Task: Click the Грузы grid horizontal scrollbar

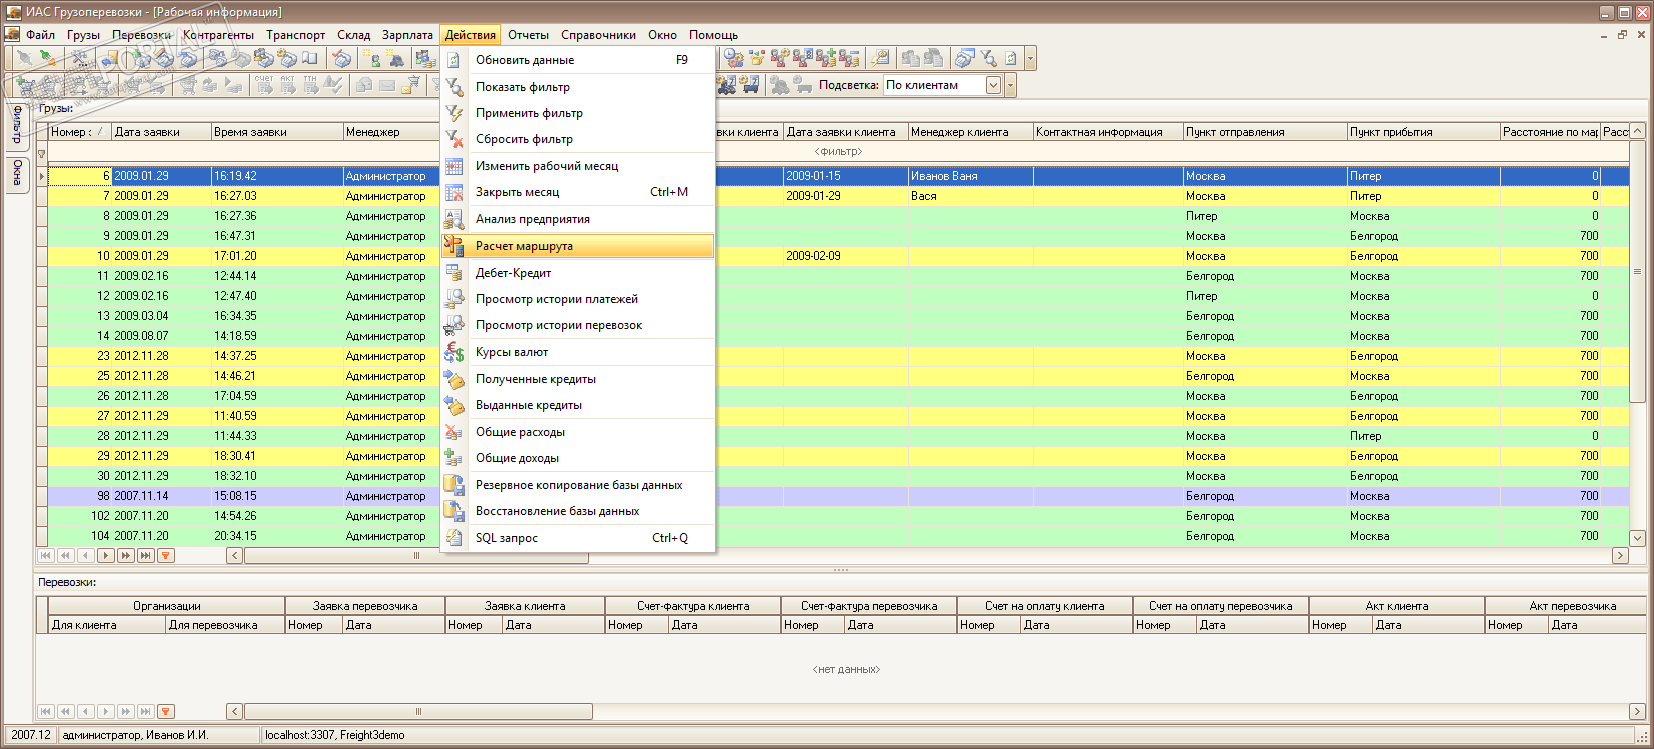Action: [416, 556]
